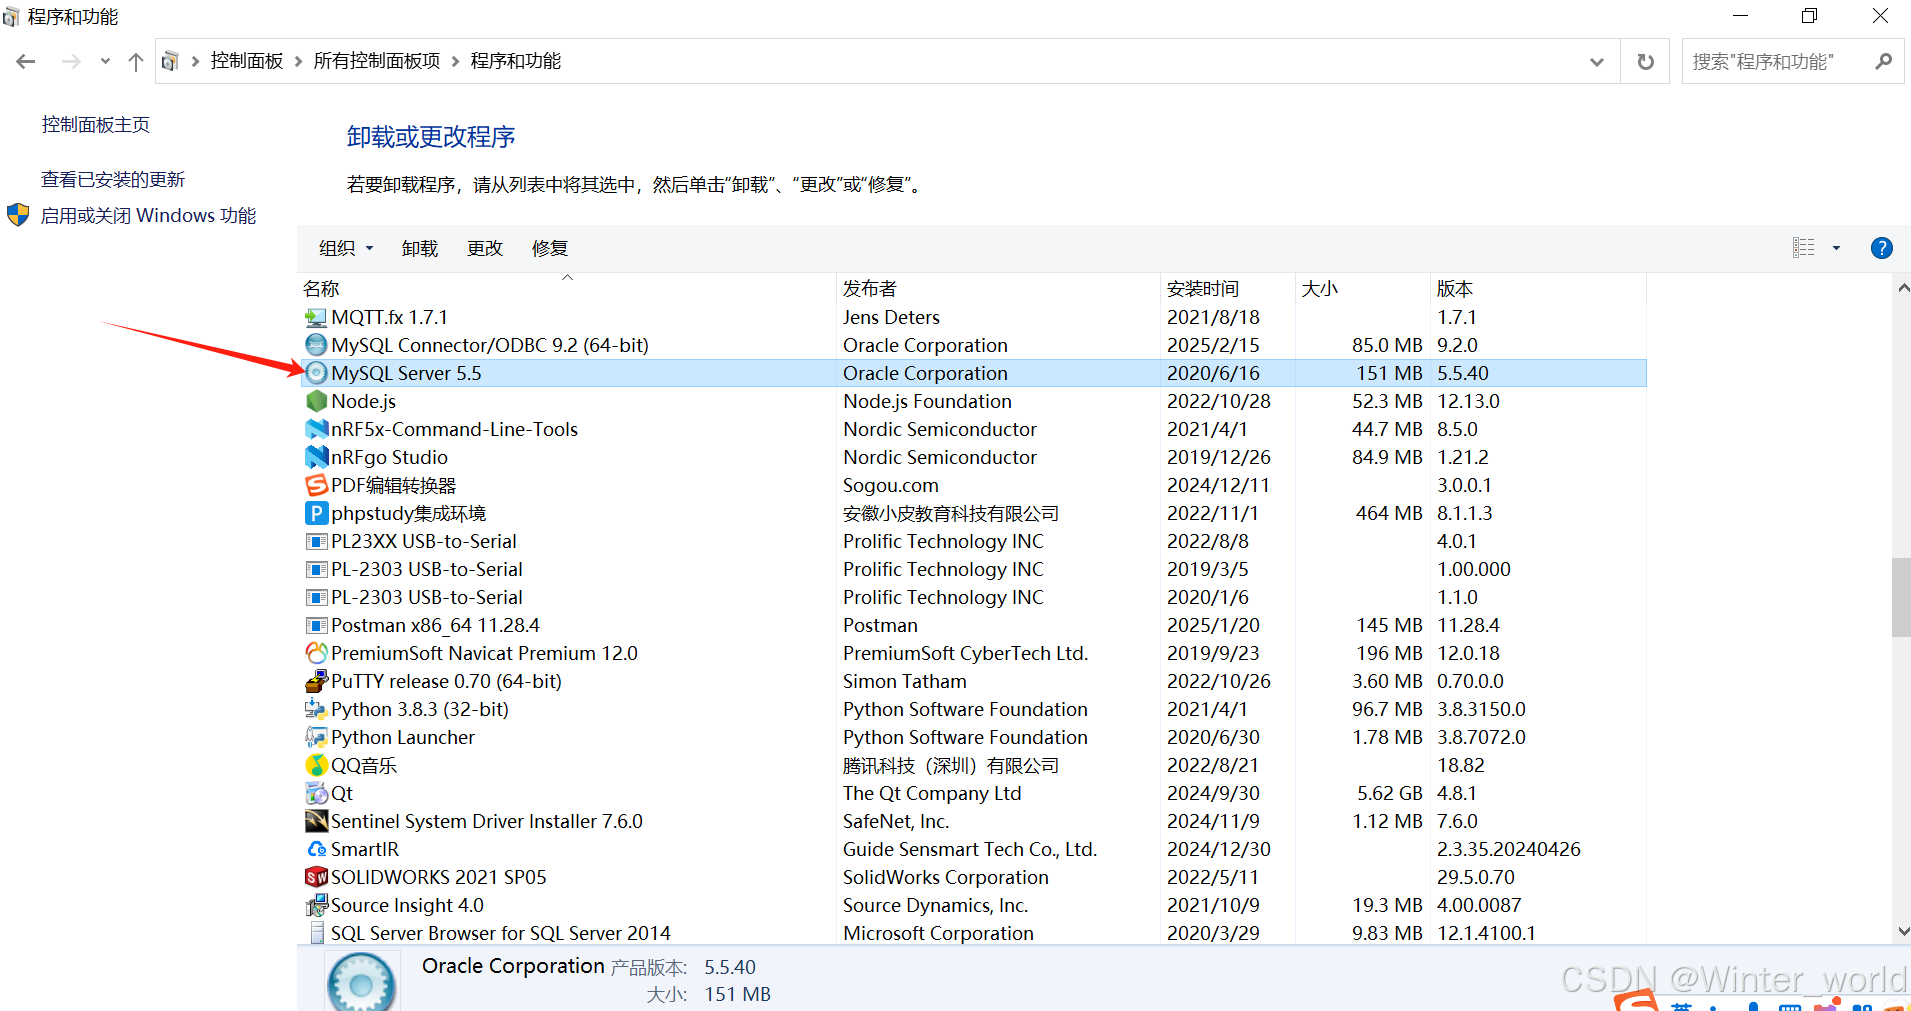Click the Sentinel System Driver Installer icon
The width and height of the screenshot is (1911, 1011).
point(316,821)
